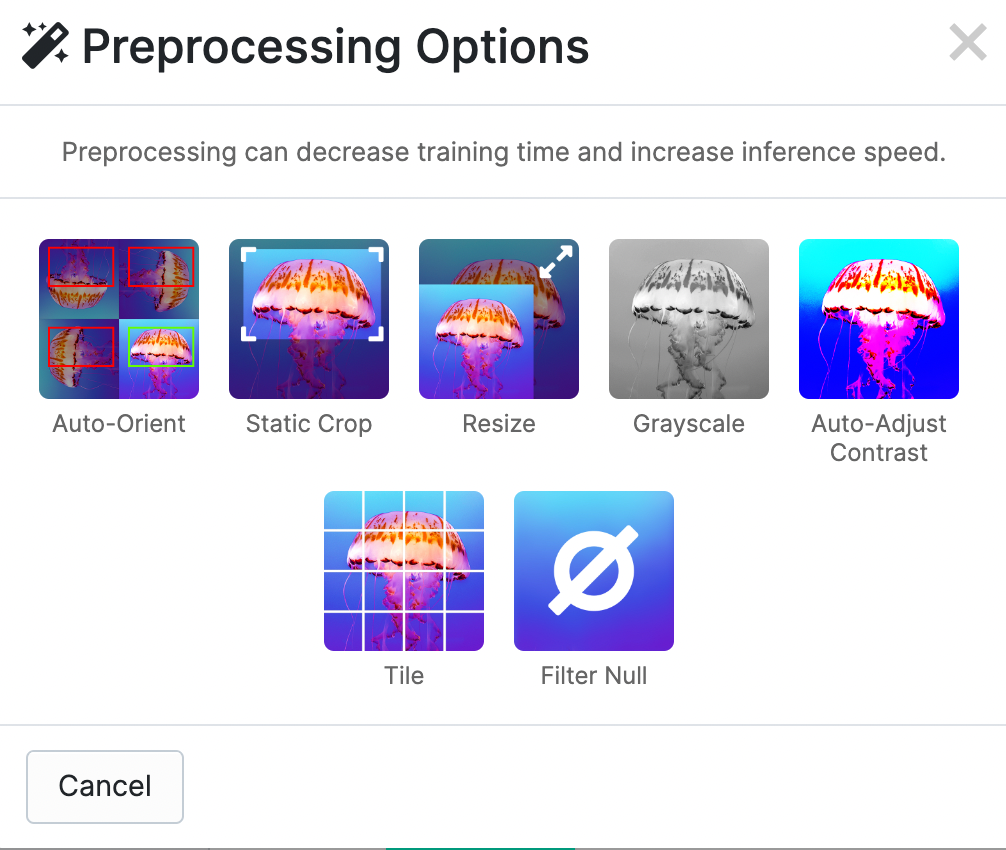The image size is (1006, 850).
Task: Cancel the preprocessing options dialog
Action: [105, 786]
